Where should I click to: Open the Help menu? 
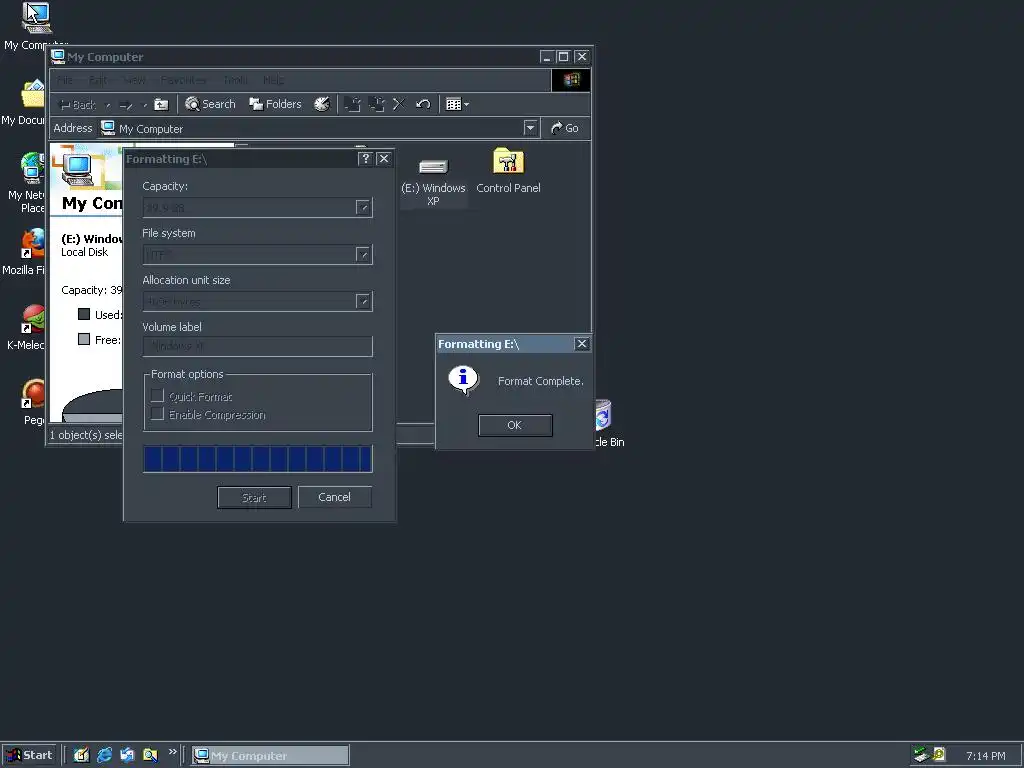[x=273, y=80]
